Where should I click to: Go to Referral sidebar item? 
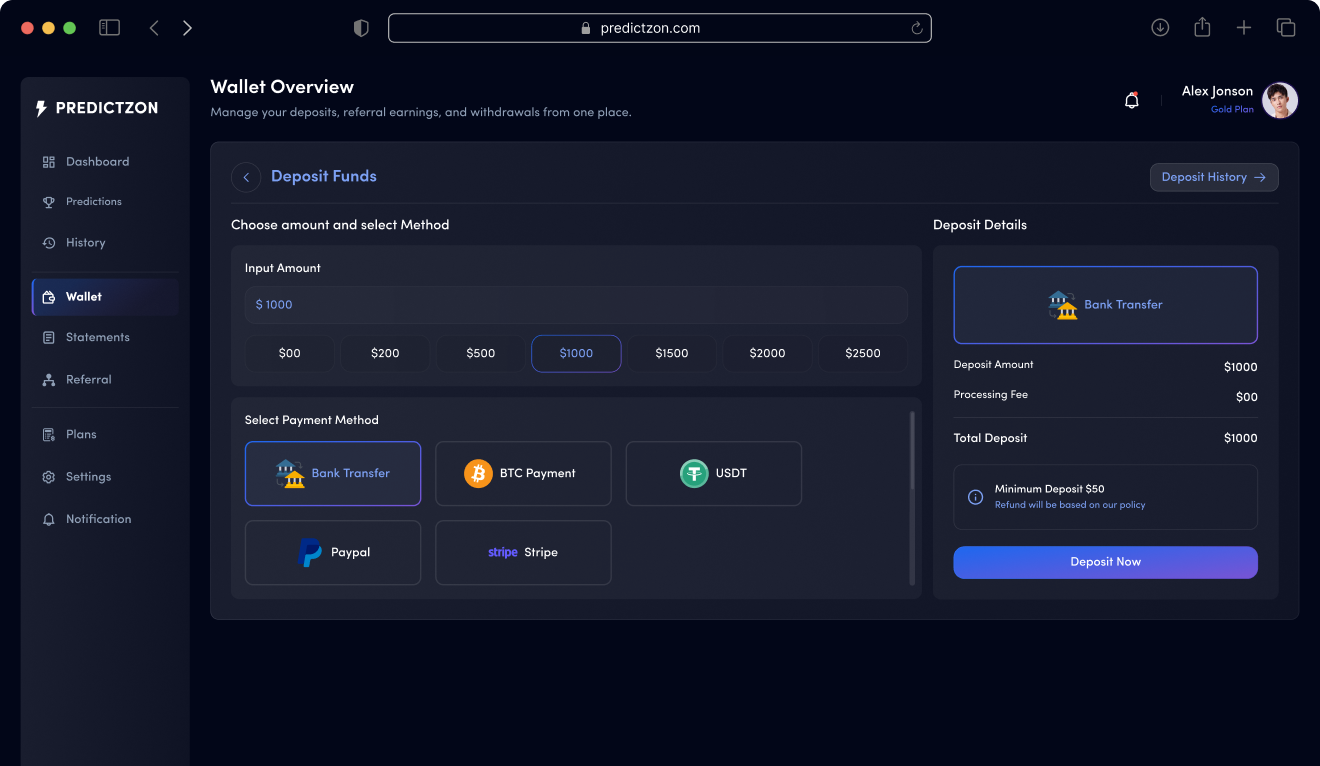pos(88,380)
